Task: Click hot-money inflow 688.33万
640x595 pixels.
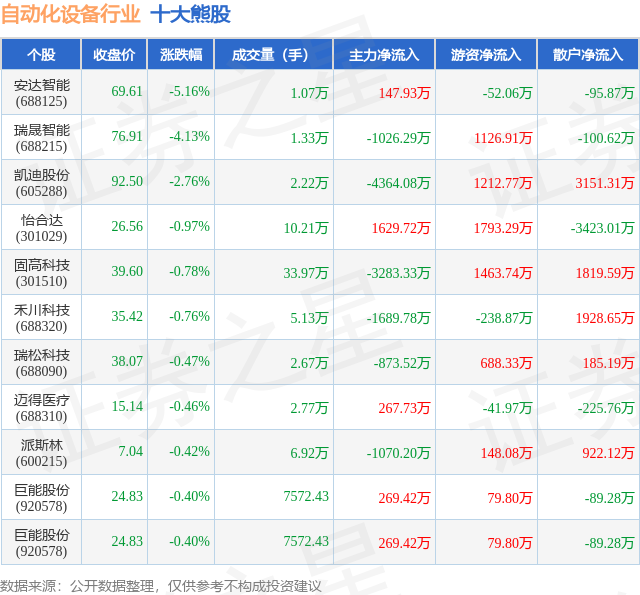Action: (506, 363)
